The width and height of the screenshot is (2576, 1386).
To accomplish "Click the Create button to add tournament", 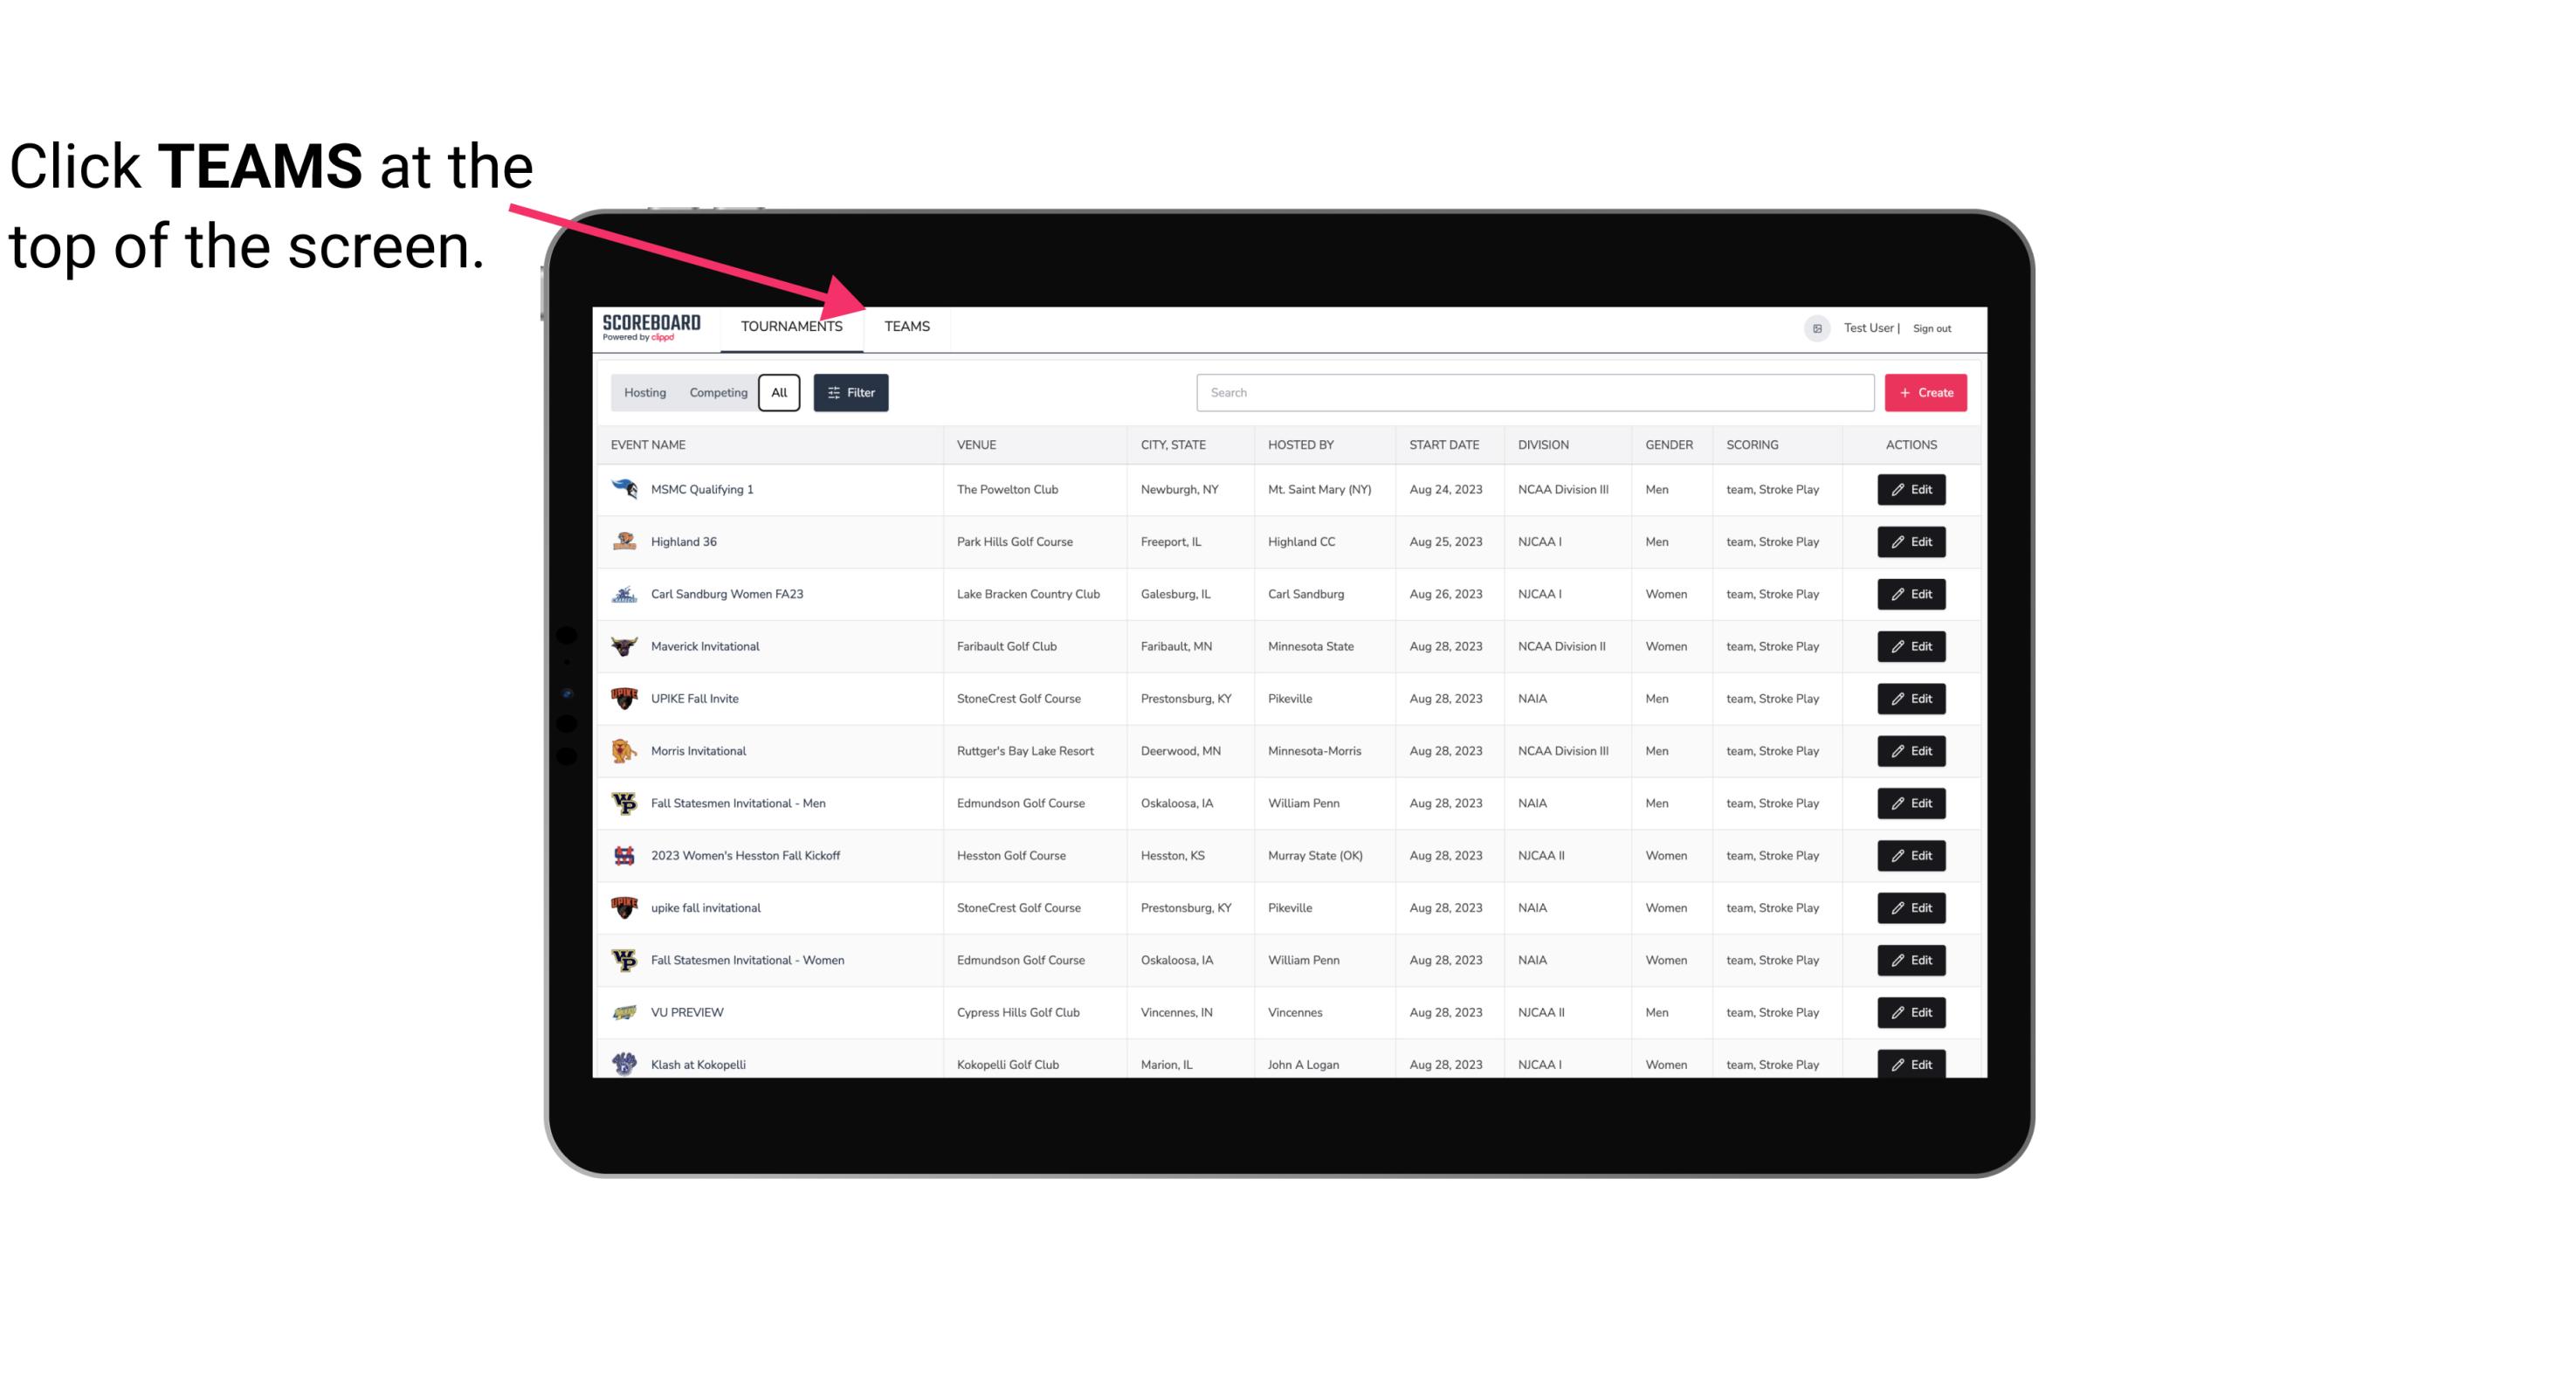I will tap(1926, 393).
